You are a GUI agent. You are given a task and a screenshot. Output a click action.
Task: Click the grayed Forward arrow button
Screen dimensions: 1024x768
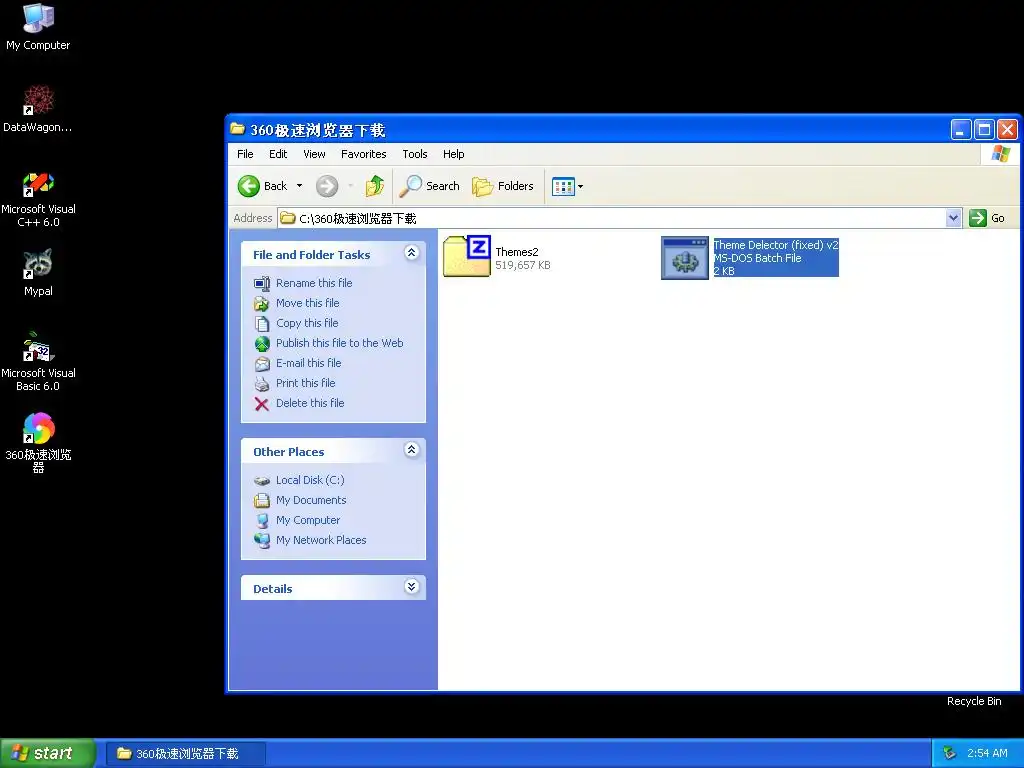(x=327, y=186)
